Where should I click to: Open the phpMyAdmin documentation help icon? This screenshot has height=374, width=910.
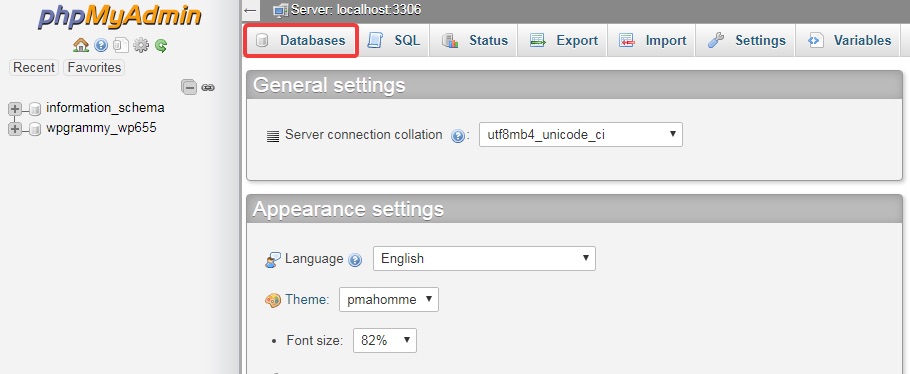point(101,45)
